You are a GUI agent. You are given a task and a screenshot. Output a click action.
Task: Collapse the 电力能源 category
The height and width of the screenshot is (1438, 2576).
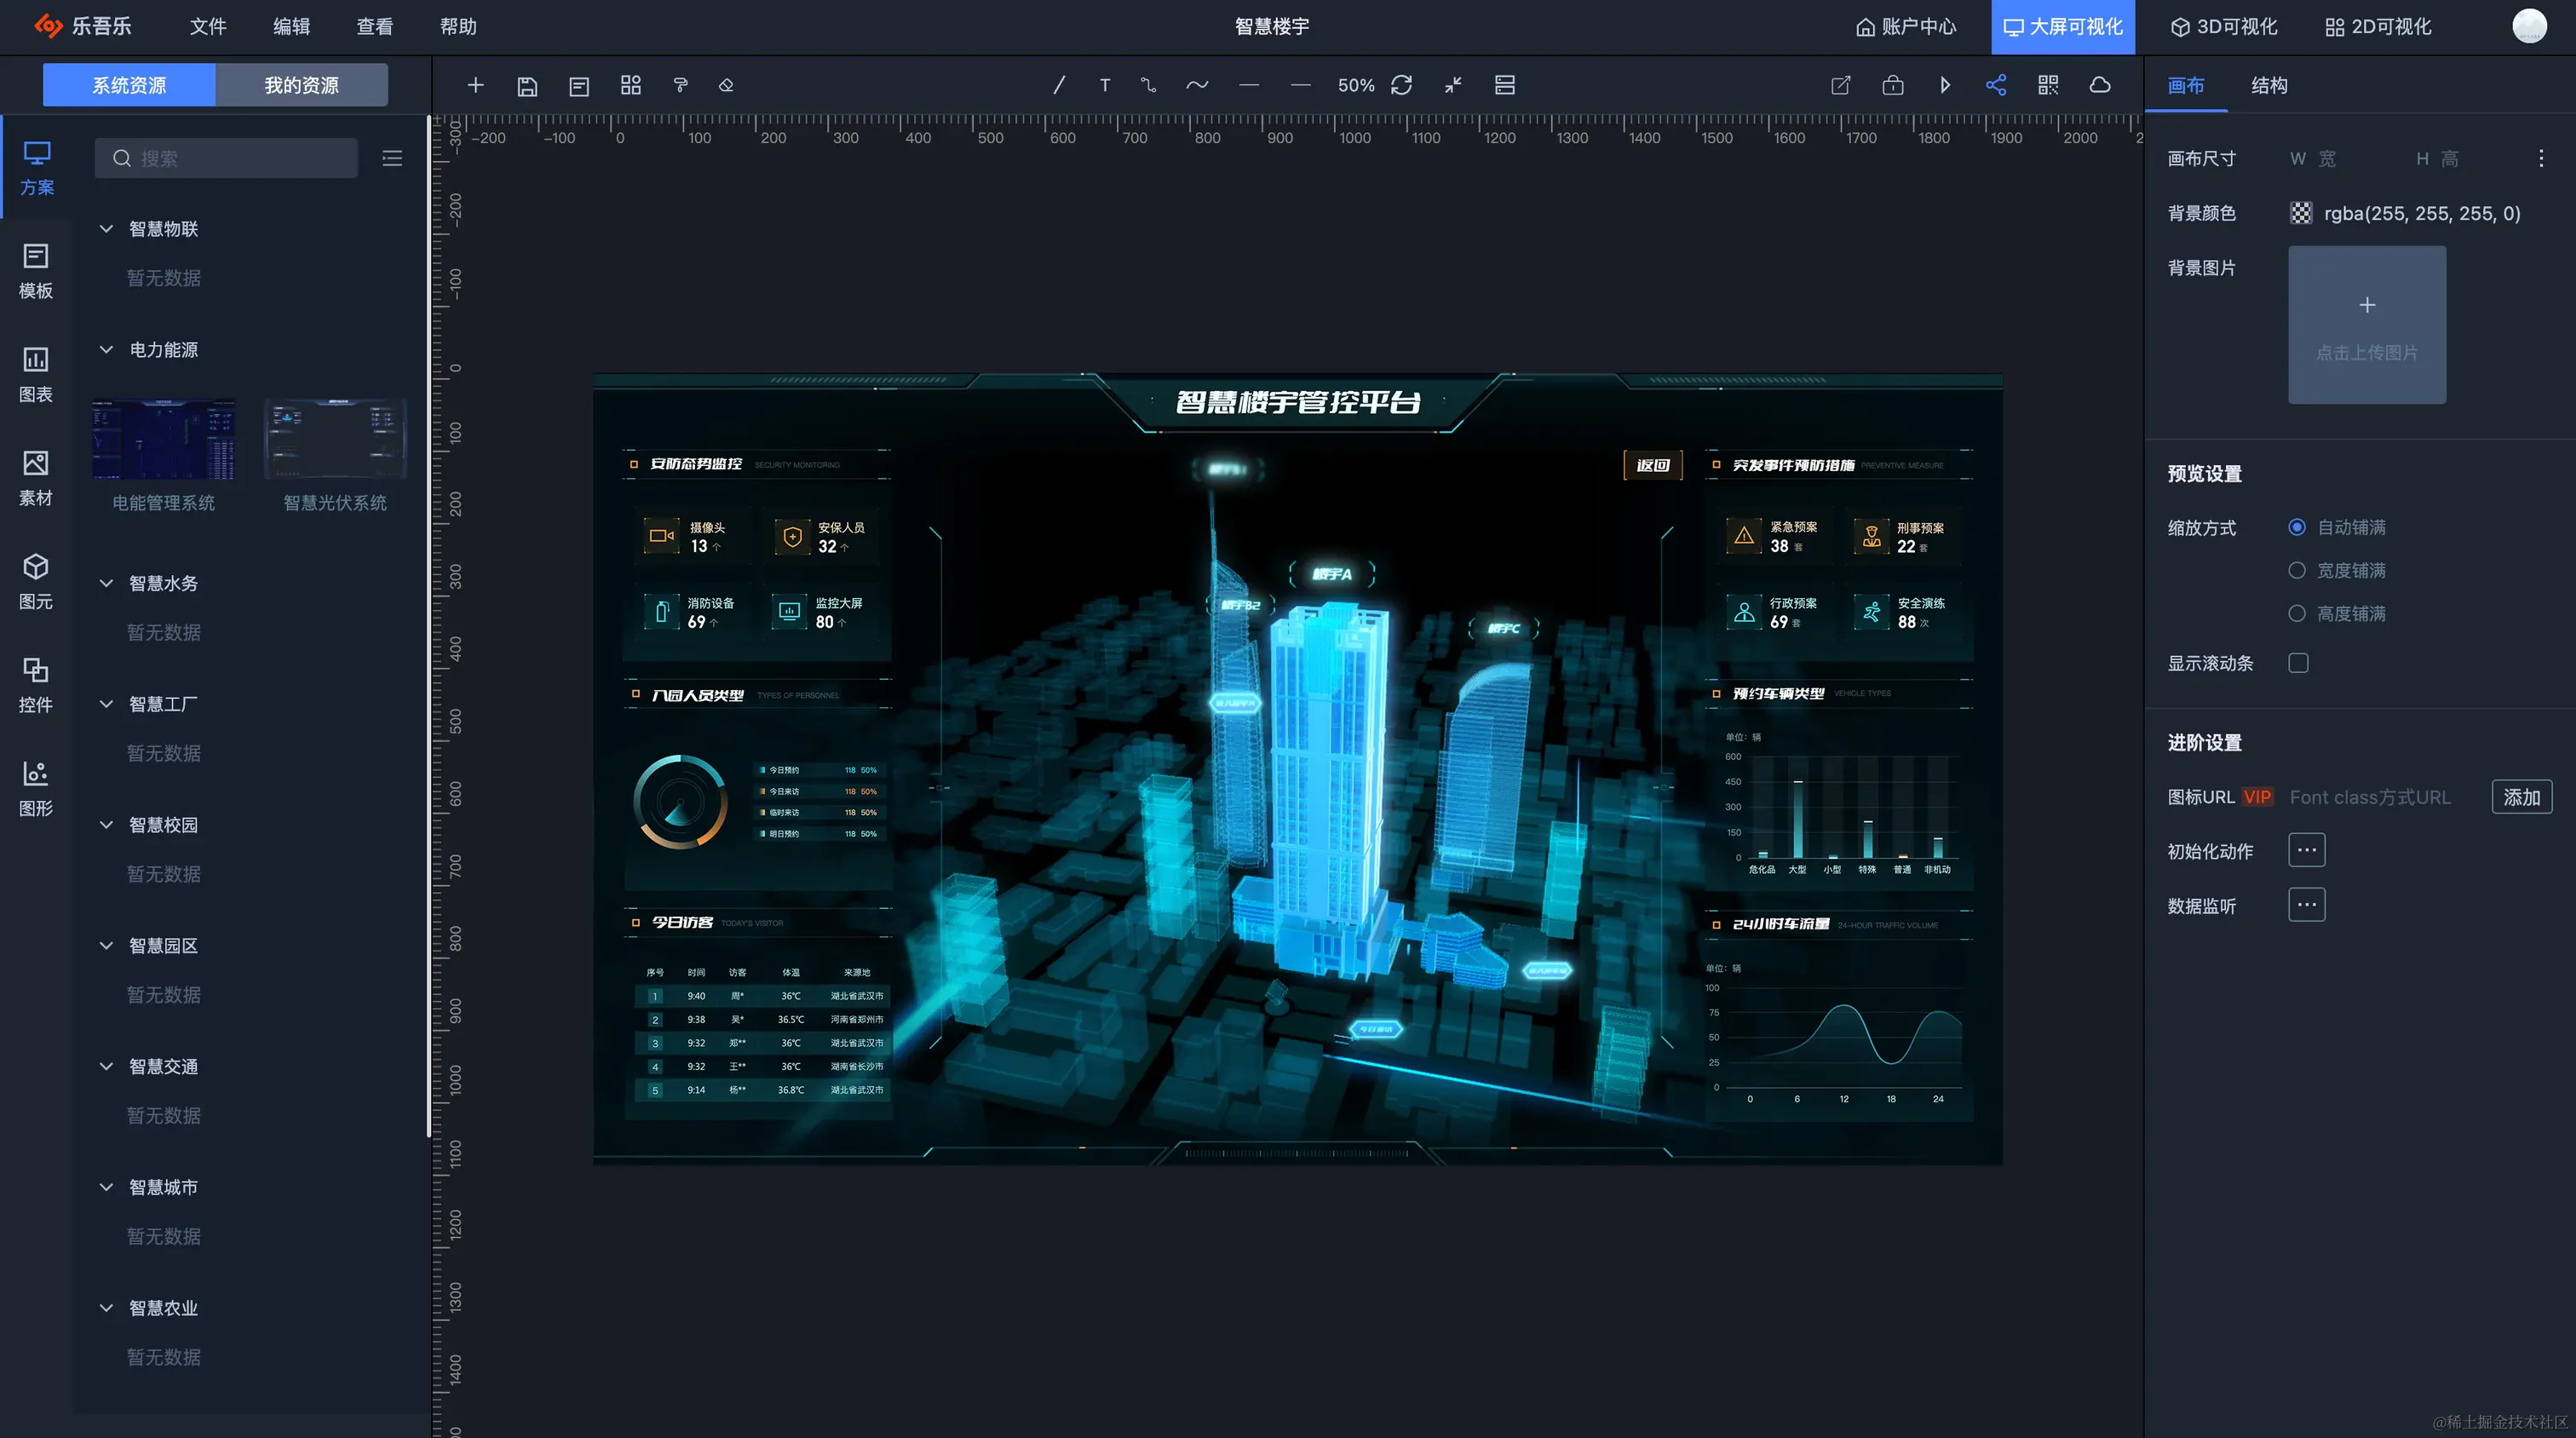(106, 350)
